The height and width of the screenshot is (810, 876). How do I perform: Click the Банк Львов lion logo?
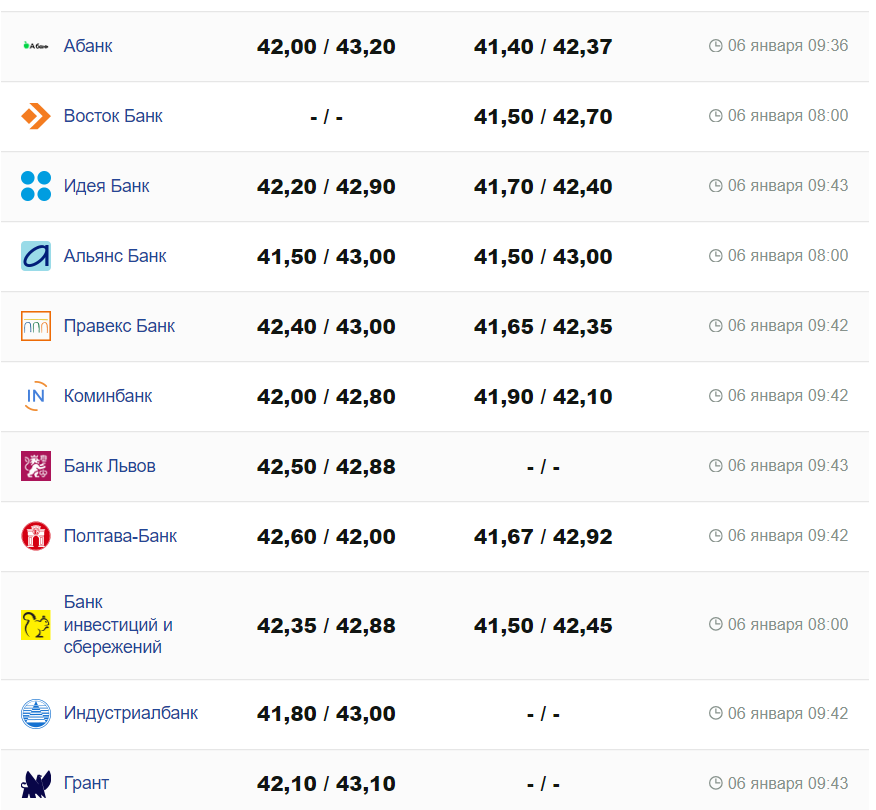(36, 466)
